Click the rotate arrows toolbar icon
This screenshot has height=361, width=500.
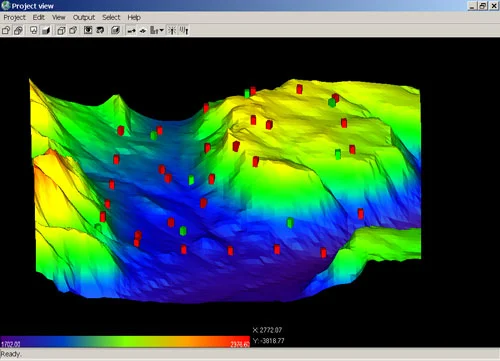pyautogui.click(x=100, y=31)
